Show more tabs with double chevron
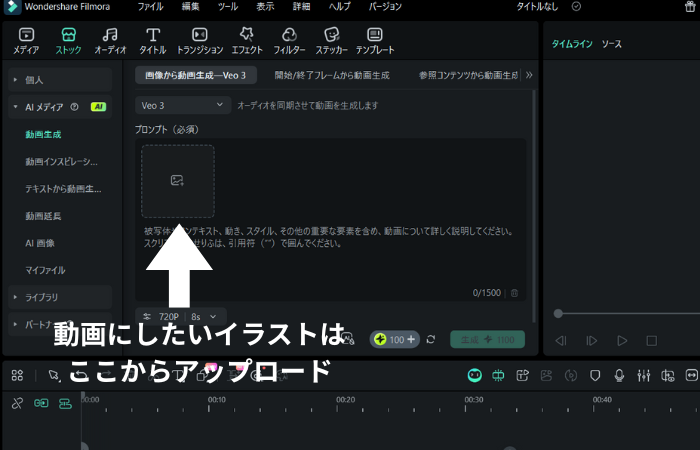The image size is (700, 450). click(529, 75)
